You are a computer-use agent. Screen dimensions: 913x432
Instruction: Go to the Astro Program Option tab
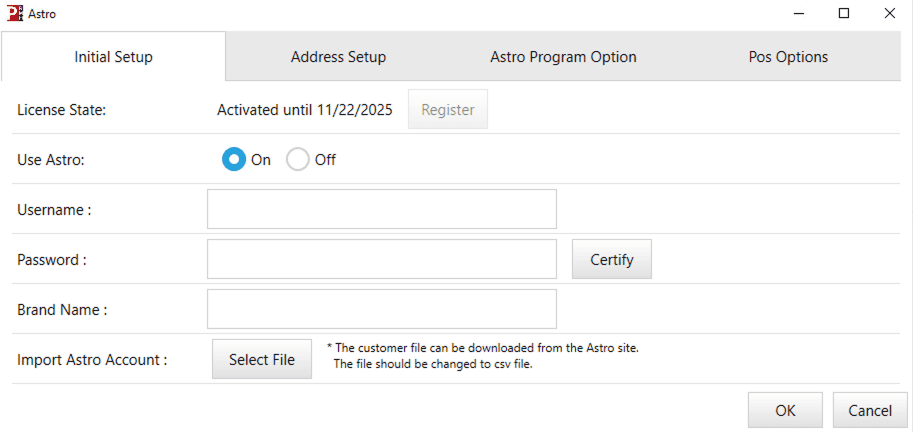pyautogui.click(x=563, y=57)
